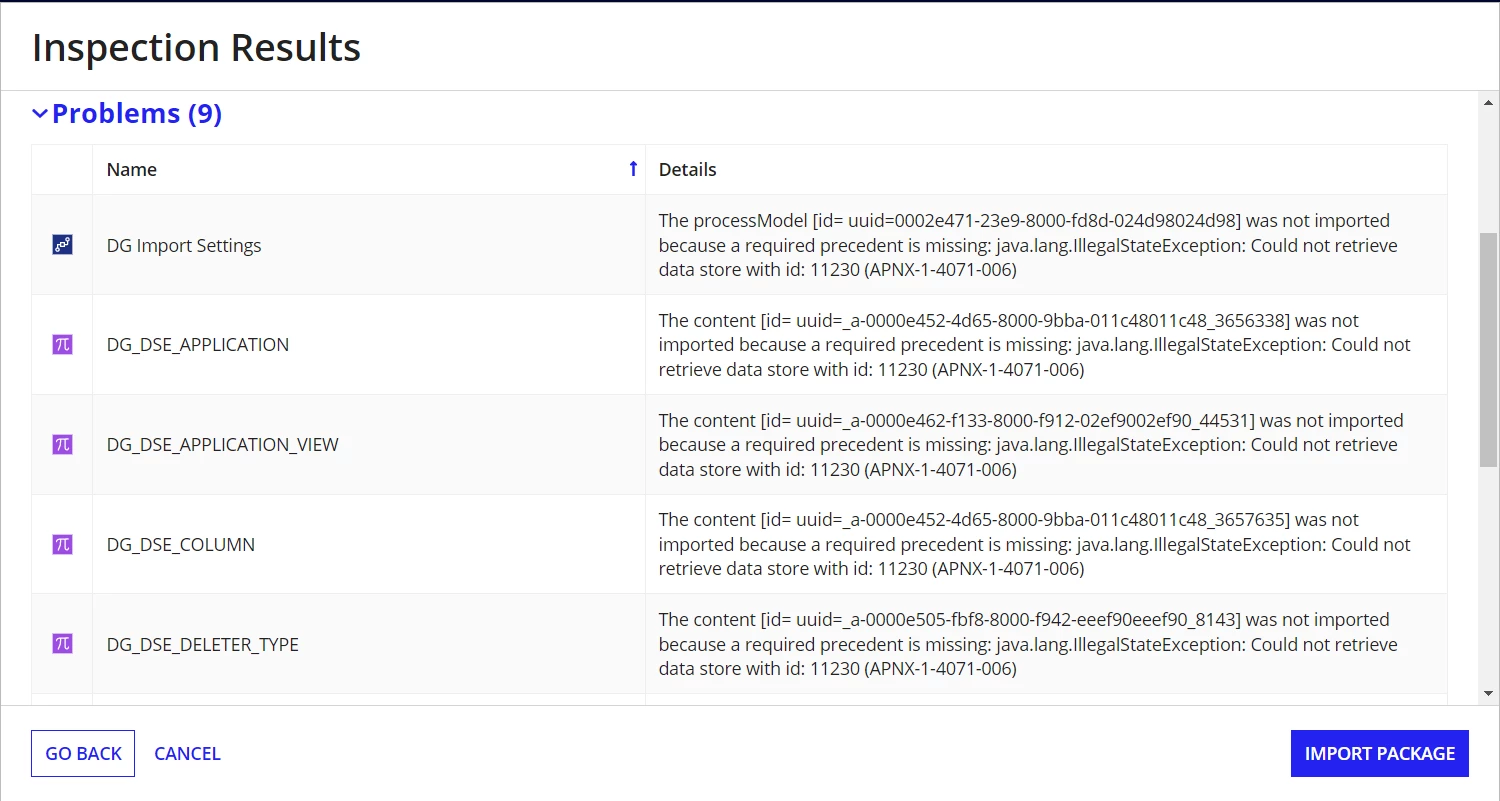This screenshot has height=801, width=1500.
Task: Select the DG_DSE_DELETER_TYPE name cell
Action: click(369, 644)
